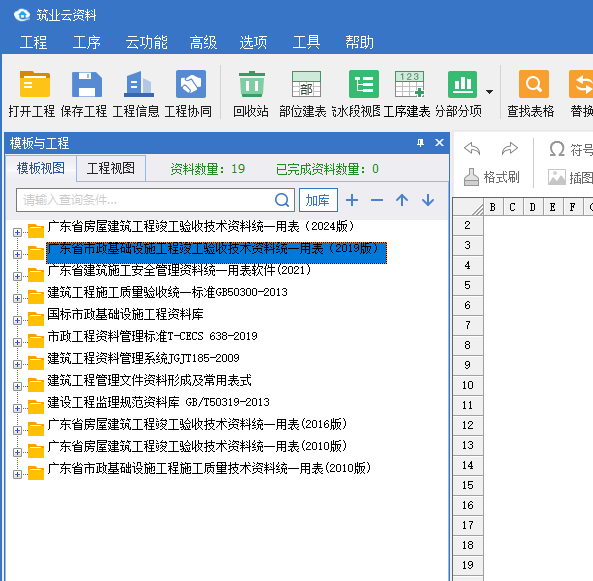This screenshot has height=581, width=593.
Task: Click the 资料数量: 19 label
Action: 208,169
